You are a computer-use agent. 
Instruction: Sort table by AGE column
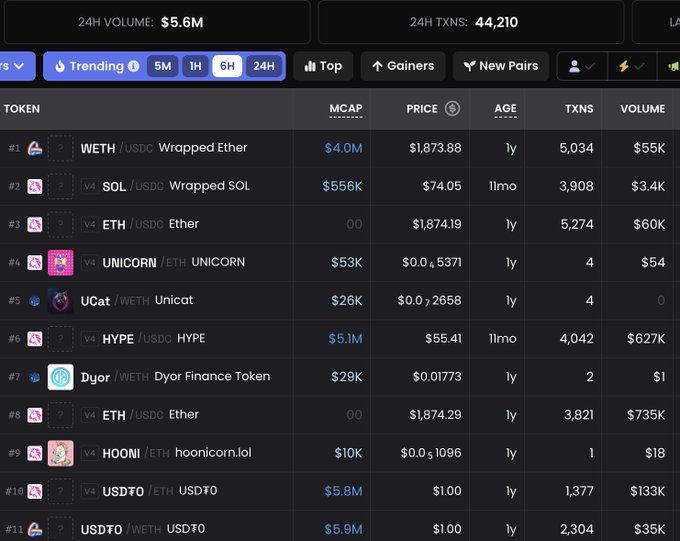tap(505, 109)
